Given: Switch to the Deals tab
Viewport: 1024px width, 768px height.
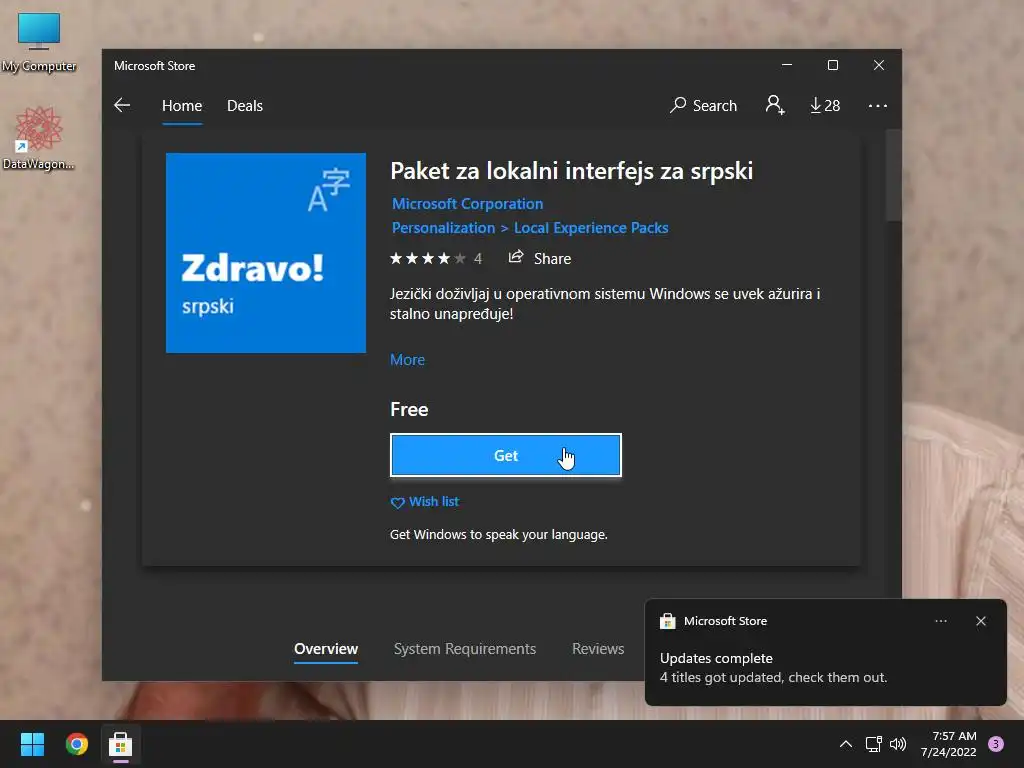Looking at the screenshot, I should pos(245,106).
